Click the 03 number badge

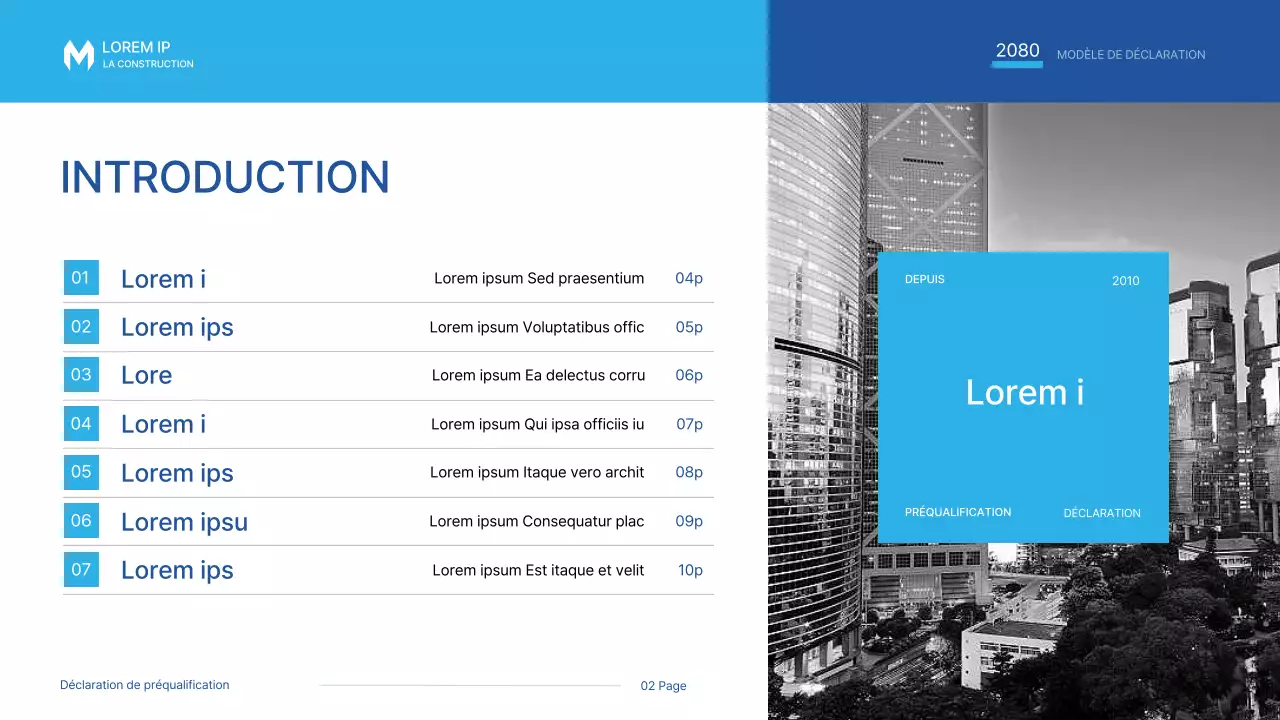click(81, 375)
